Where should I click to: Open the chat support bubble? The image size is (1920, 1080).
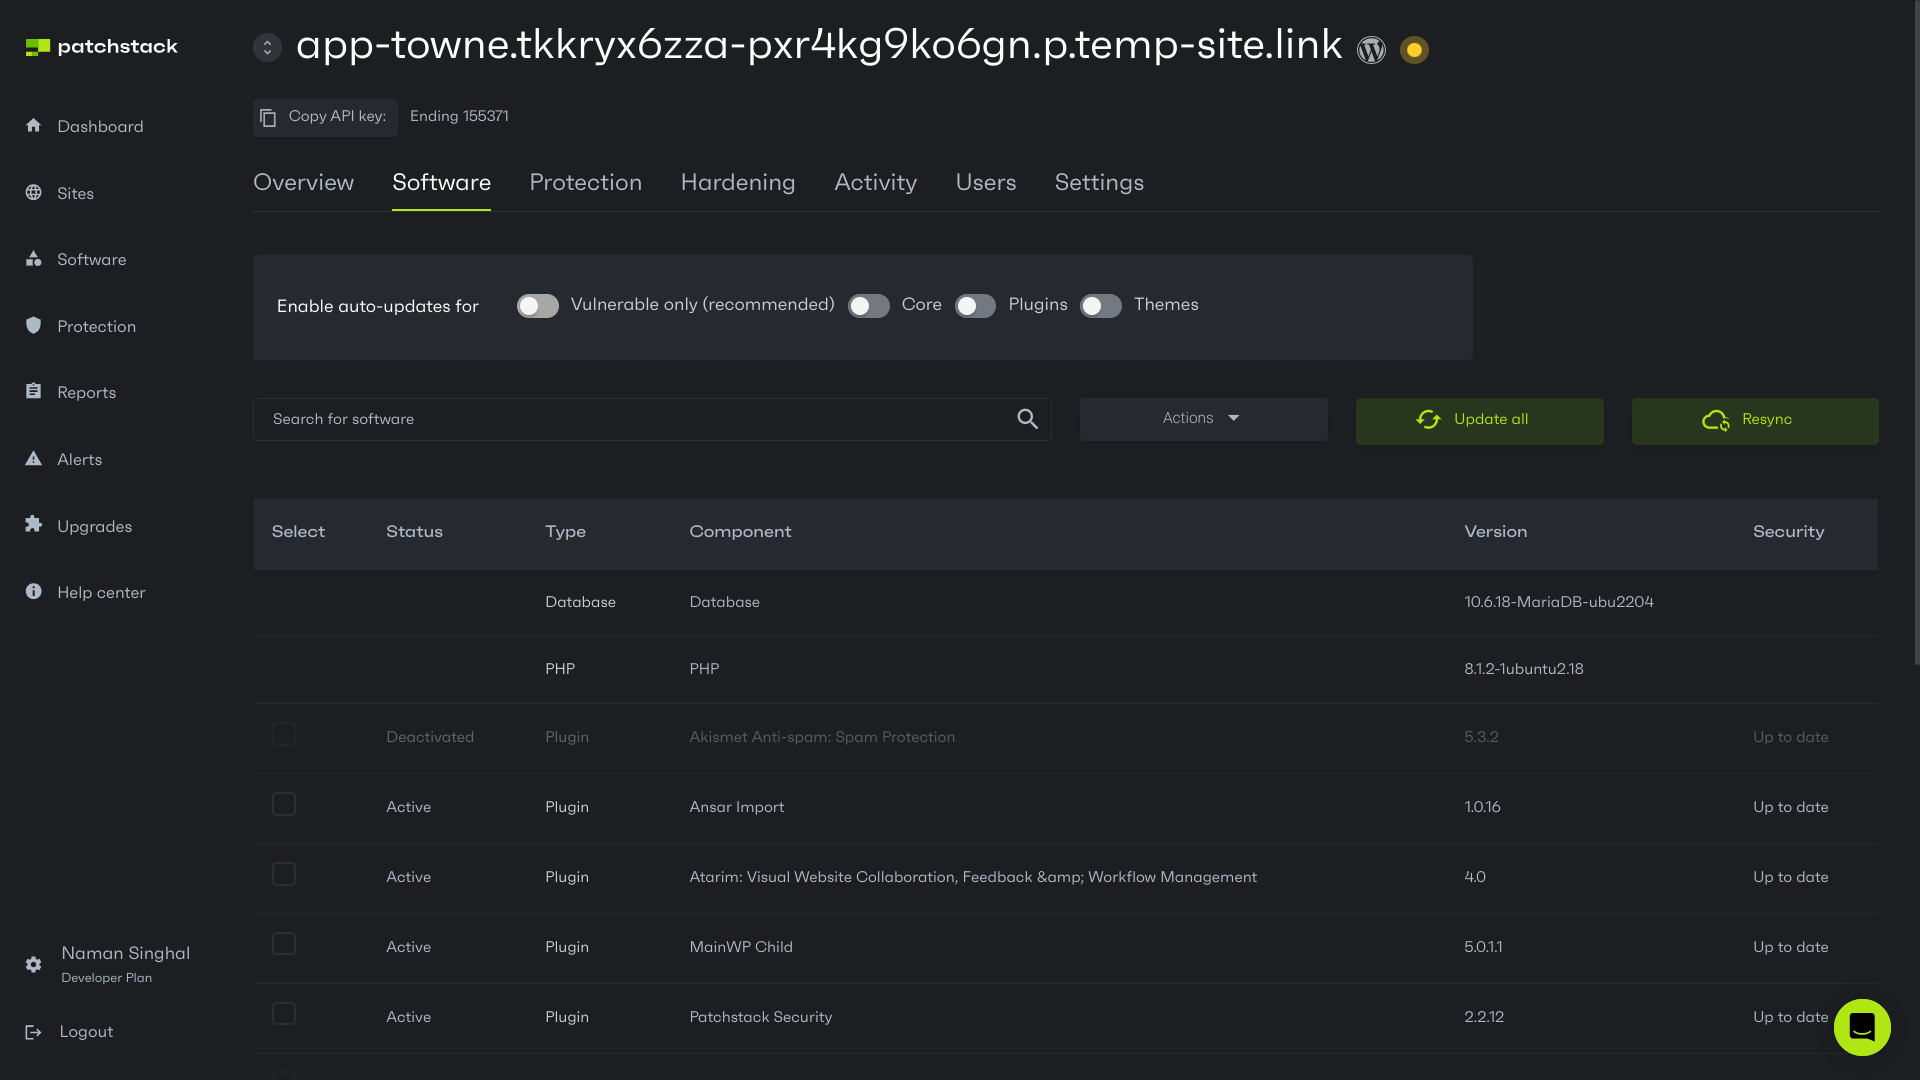tap(1861, 1027)
